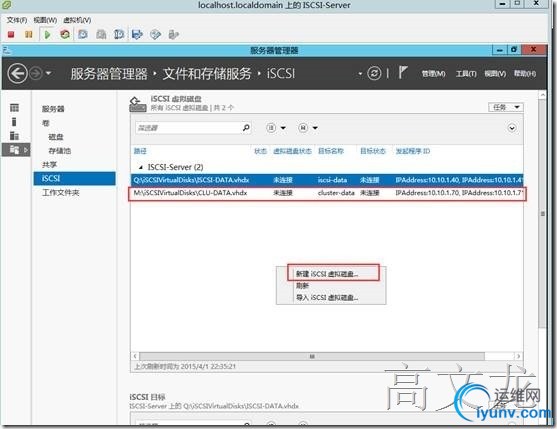Click the restart VM toolbar icon

(65, 34)
